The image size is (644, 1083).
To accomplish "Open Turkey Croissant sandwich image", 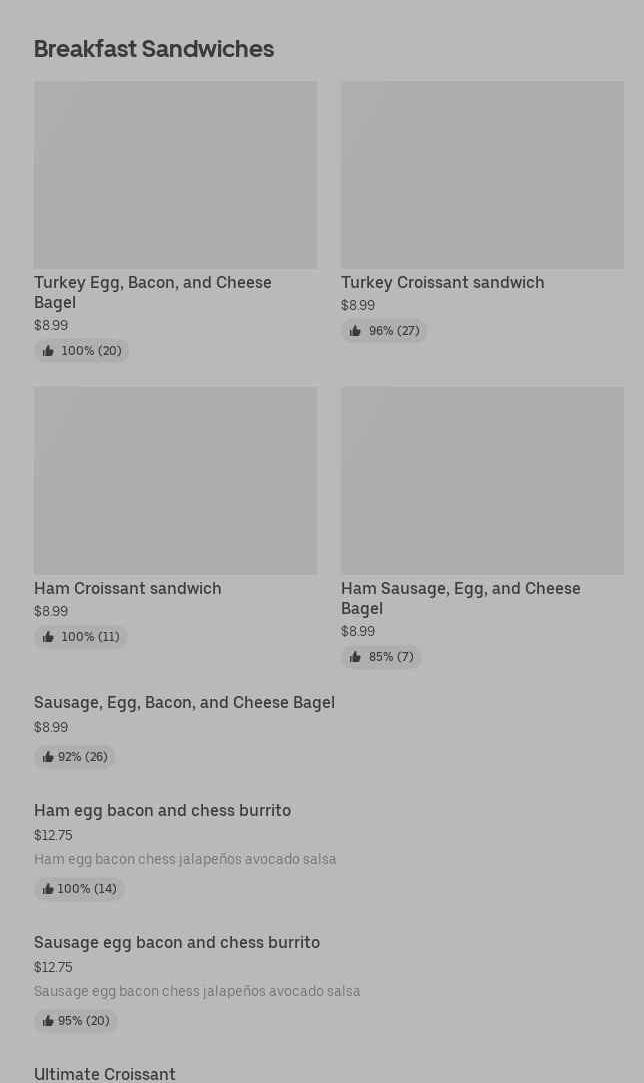I will tap(482, 175).
